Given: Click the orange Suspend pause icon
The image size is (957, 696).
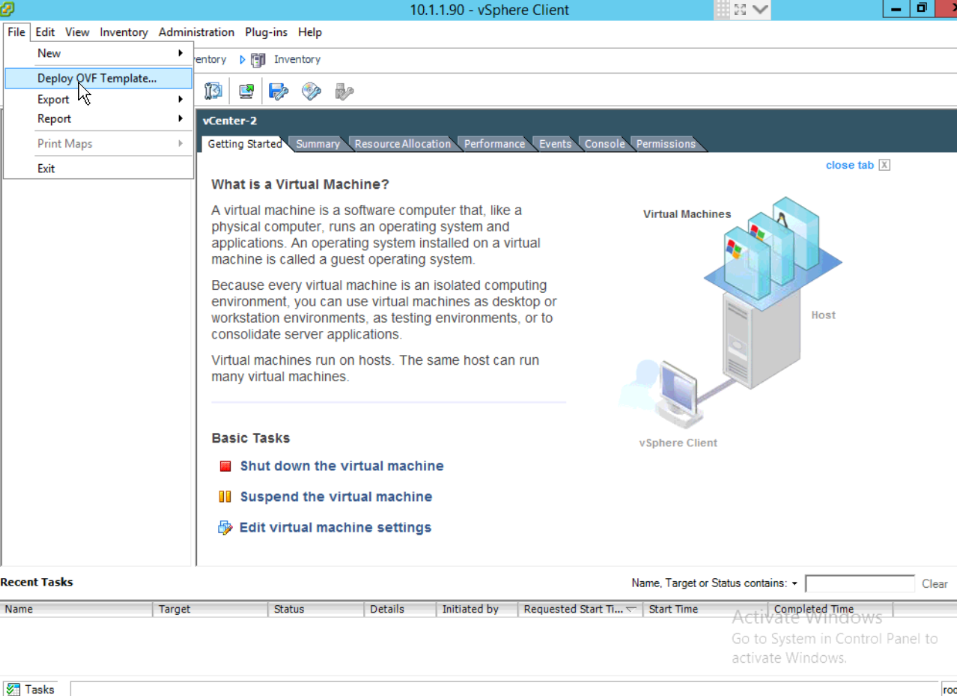Looking at the screenshot, I should (x=225, y=496).
